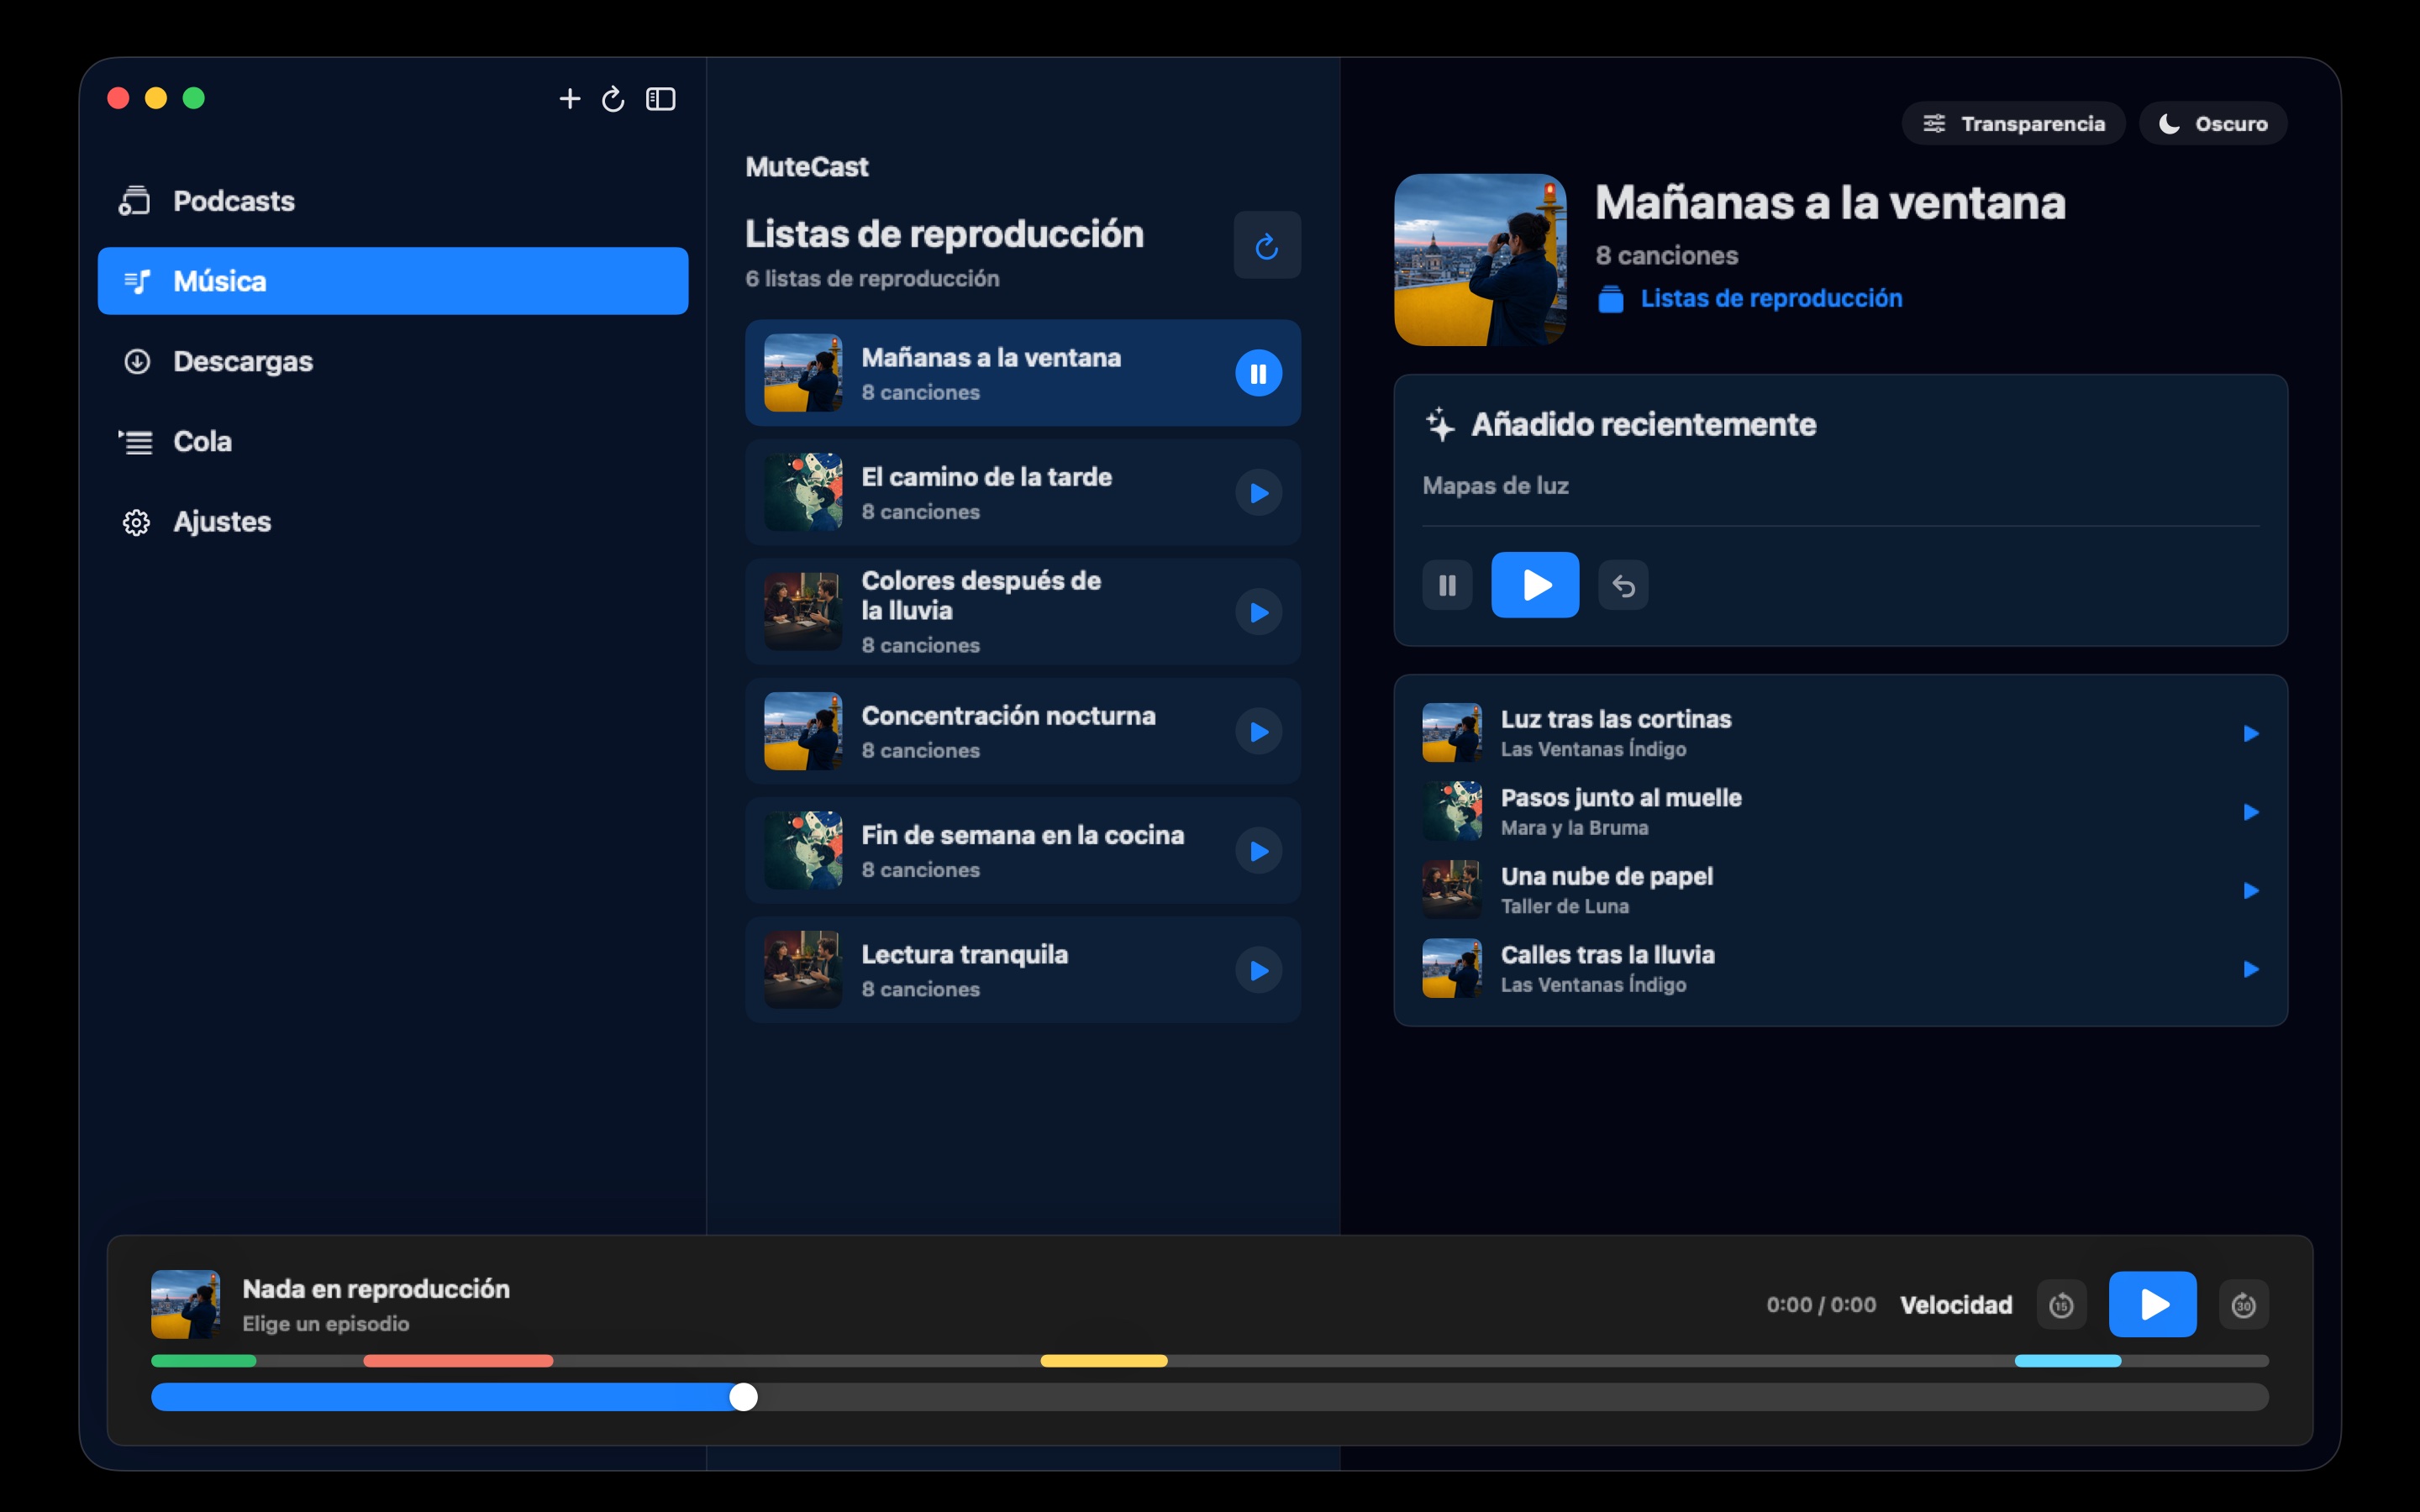
Task: Click the 0:00 / 0:00 time display
Action: [x=1821, y=1305]
